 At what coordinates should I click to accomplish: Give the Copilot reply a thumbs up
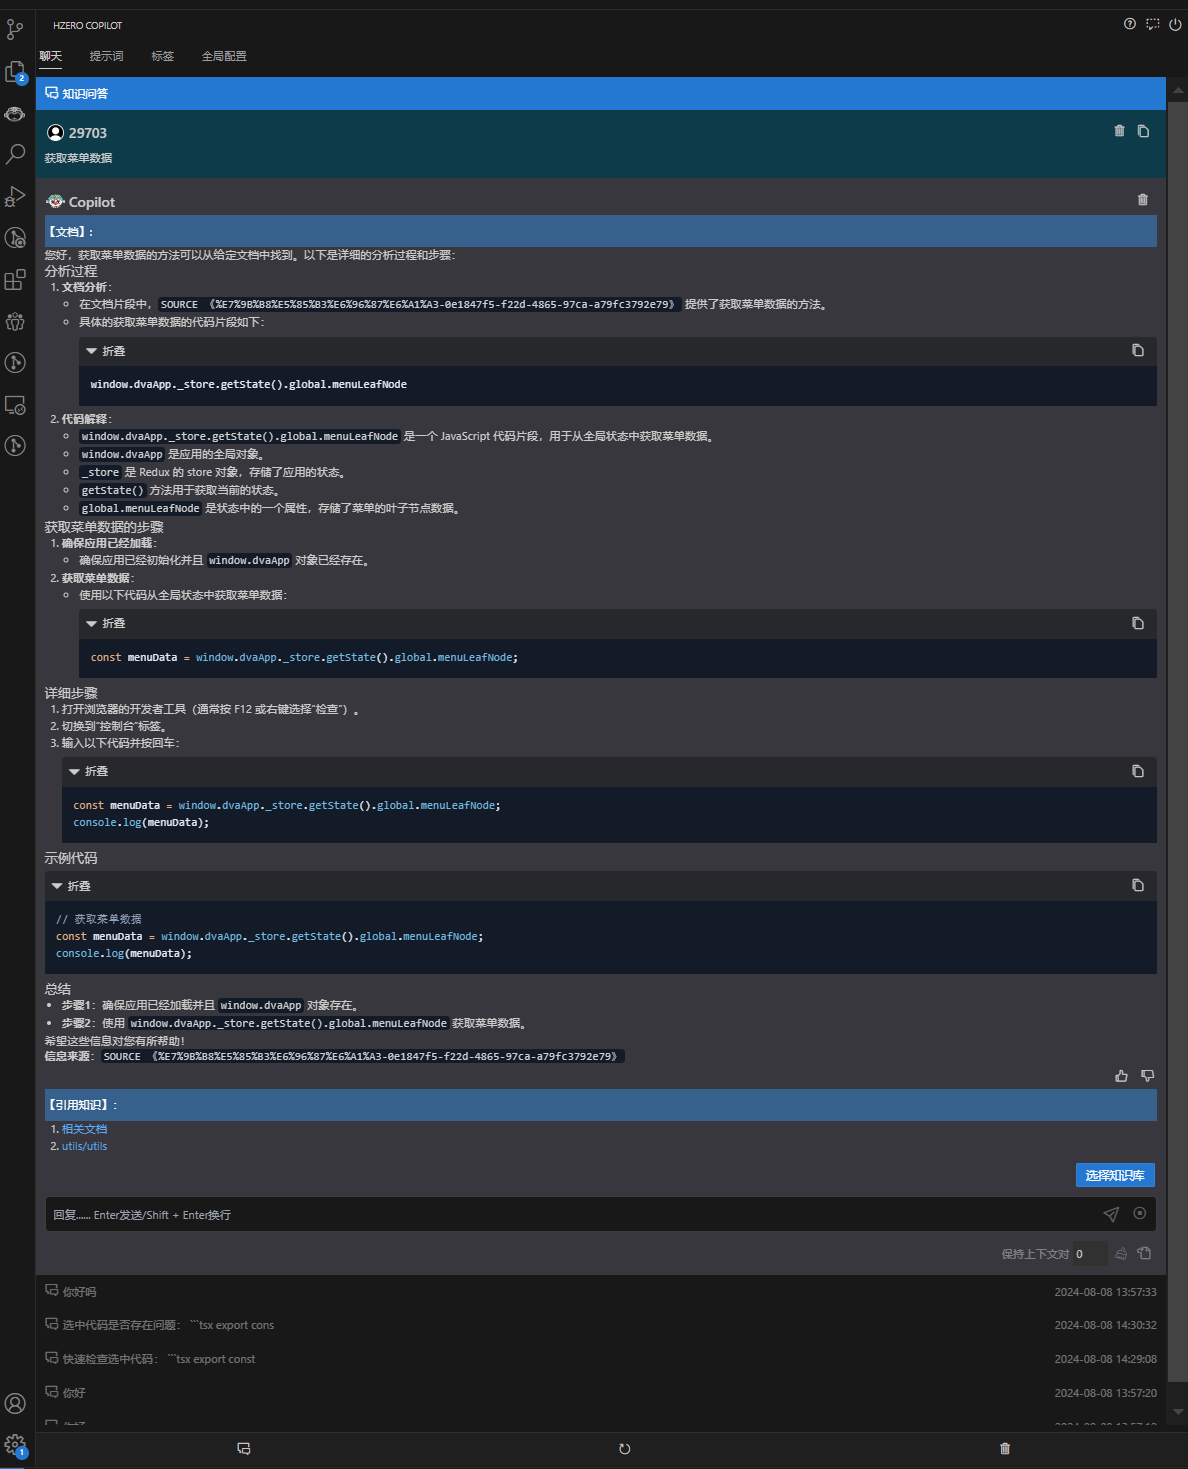(x=1121, y=1076)
